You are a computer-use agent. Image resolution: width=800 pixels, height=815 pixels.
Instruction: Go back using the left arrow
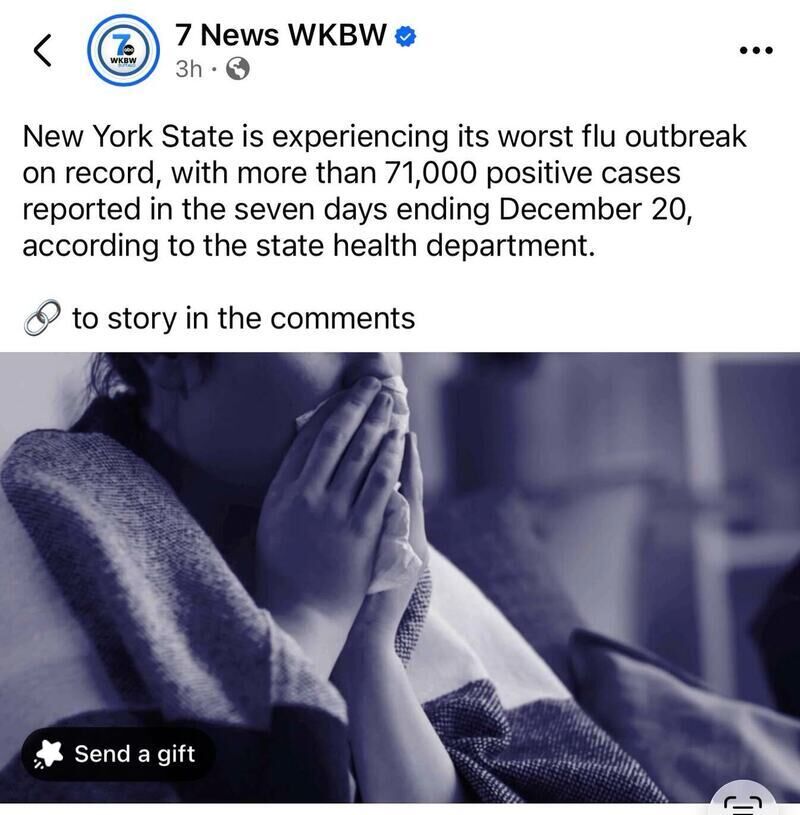point(42,50)
